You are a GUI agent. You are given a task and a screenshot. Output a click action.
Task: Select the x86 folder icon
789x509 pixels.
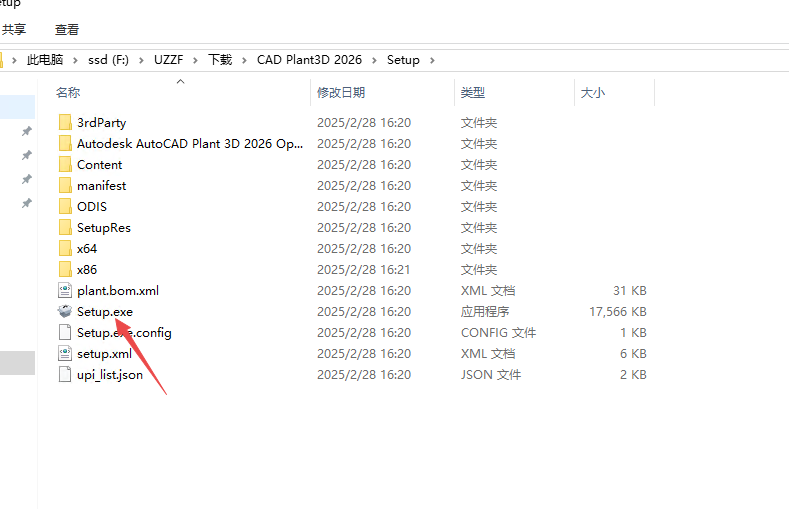(65, 270)
